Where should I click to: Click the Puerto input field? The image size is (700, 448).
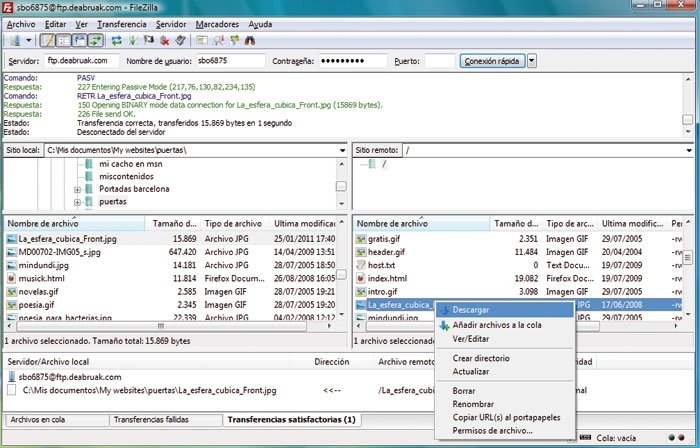(x=439, y=61)
